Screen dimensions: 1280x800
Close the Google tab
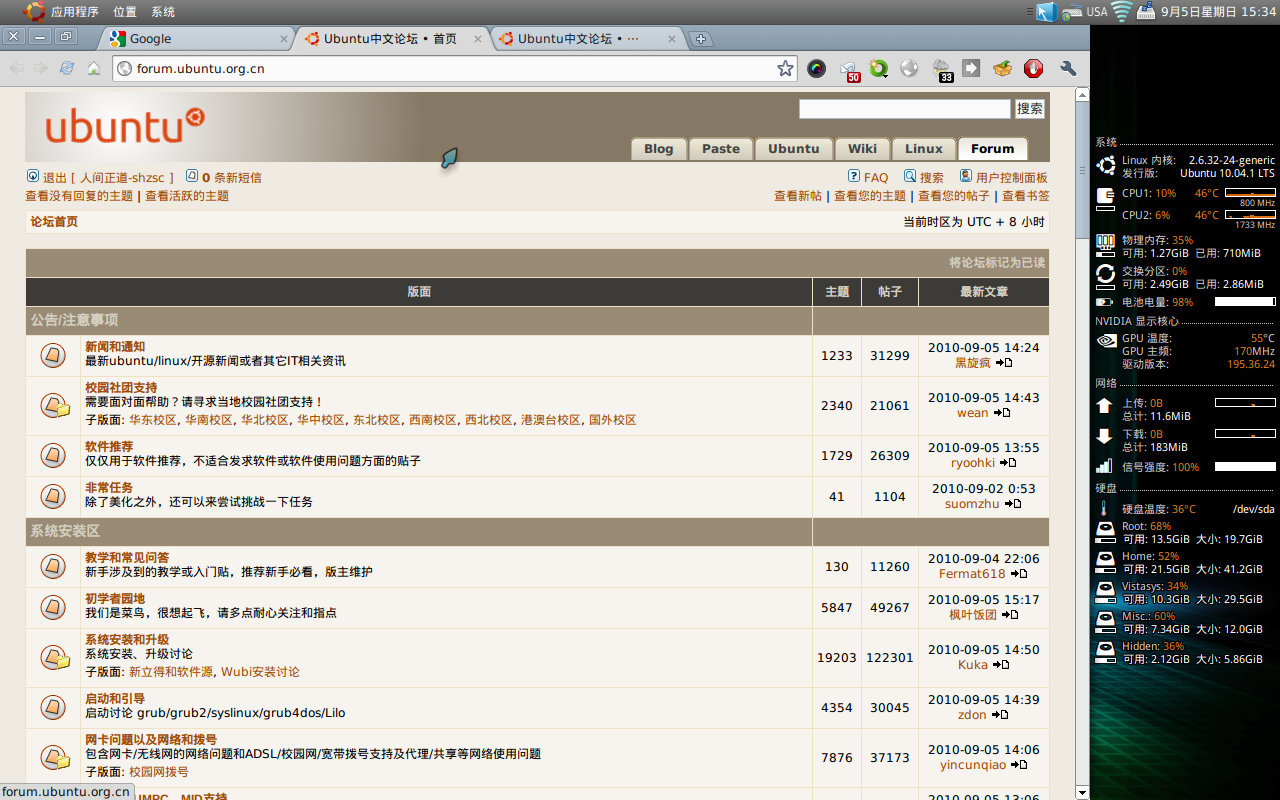(284, 39)
